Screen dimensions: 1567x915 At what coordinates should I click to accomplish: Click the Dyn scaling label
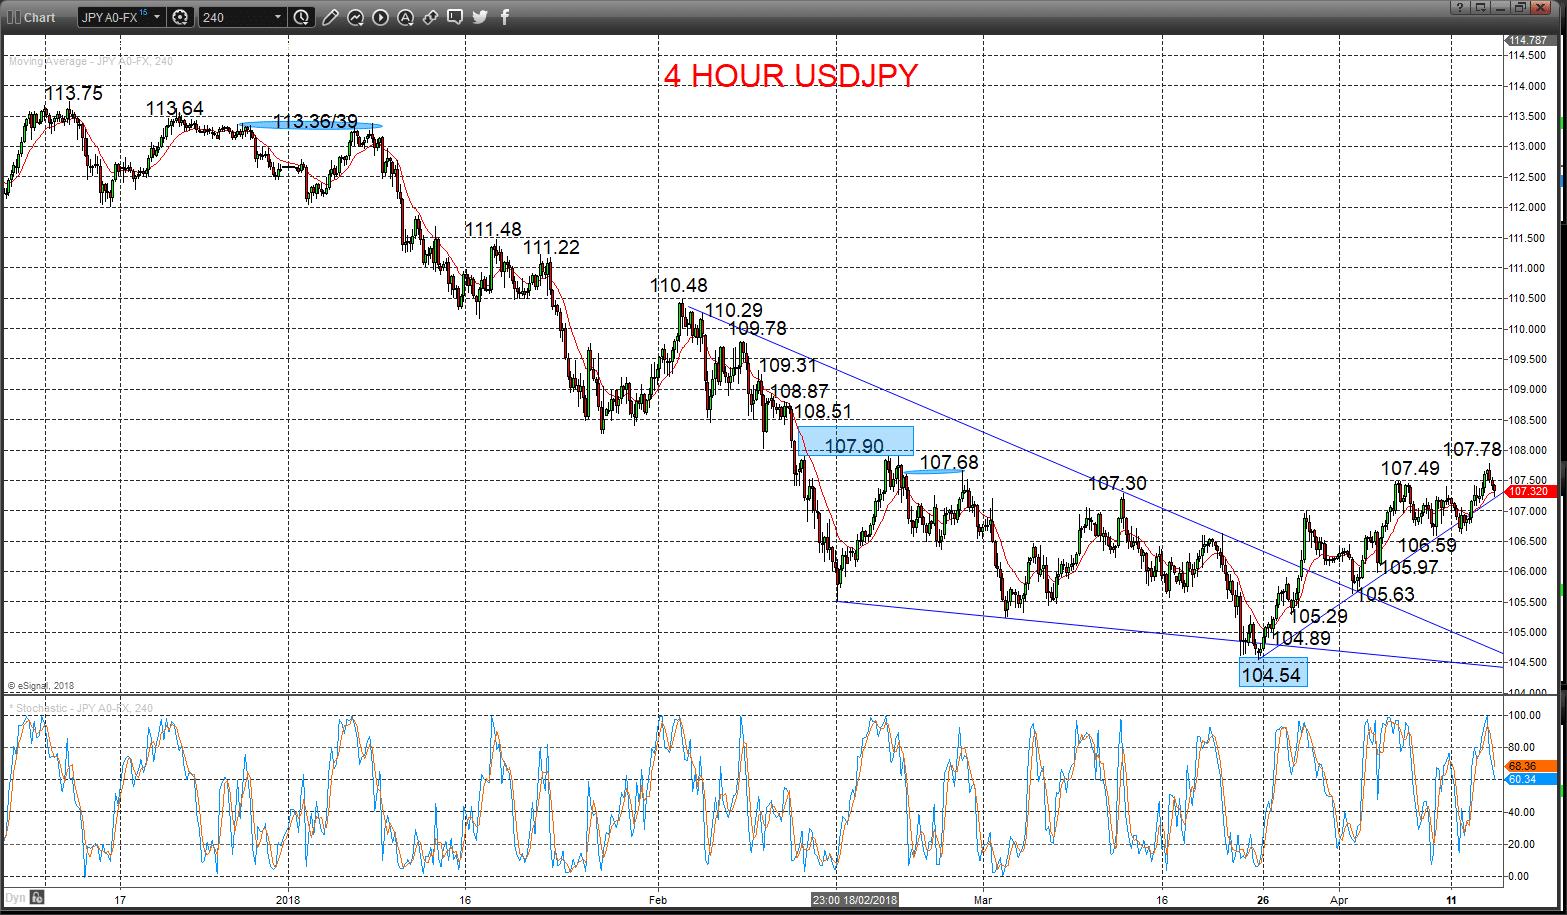[16, 897]
